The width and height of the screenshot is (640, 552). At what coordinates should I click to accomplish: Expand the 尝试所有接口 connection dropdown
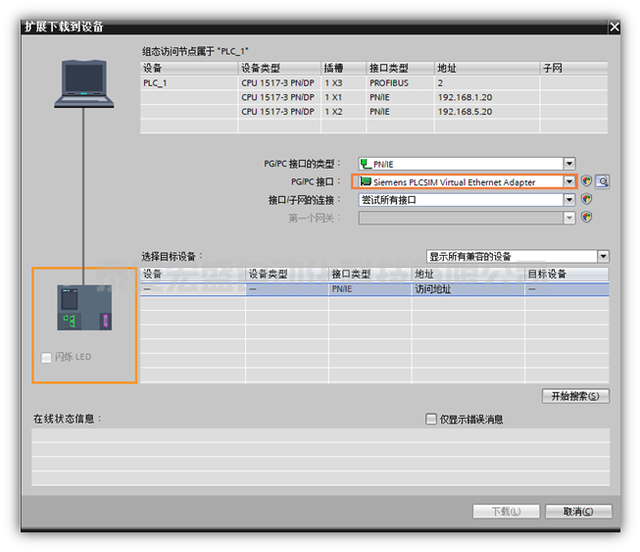click(x=569, y=199)
